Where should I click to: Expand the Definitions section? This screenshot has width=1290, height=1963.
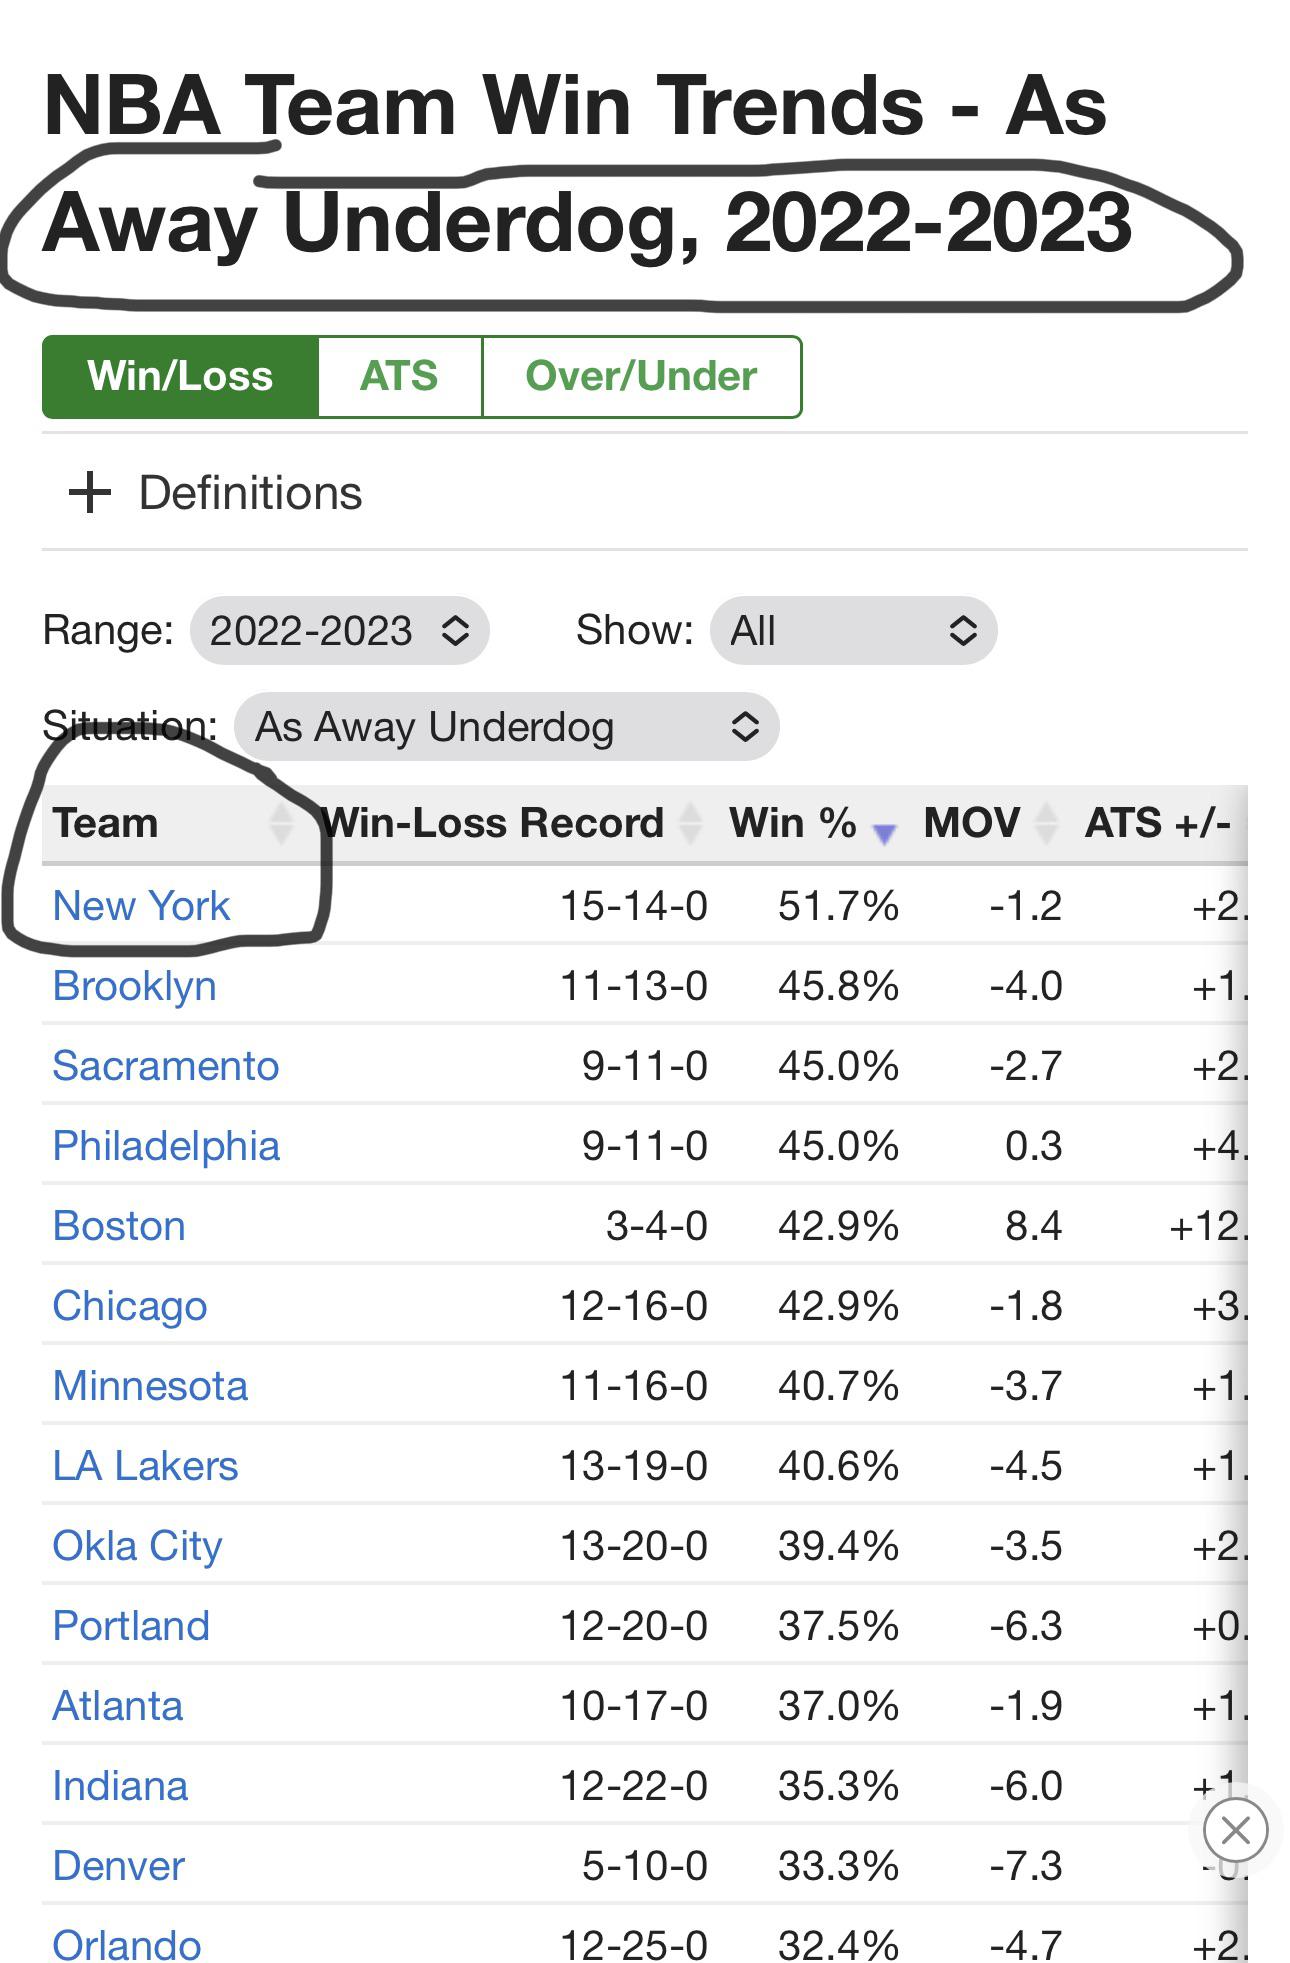coord(250,493)
